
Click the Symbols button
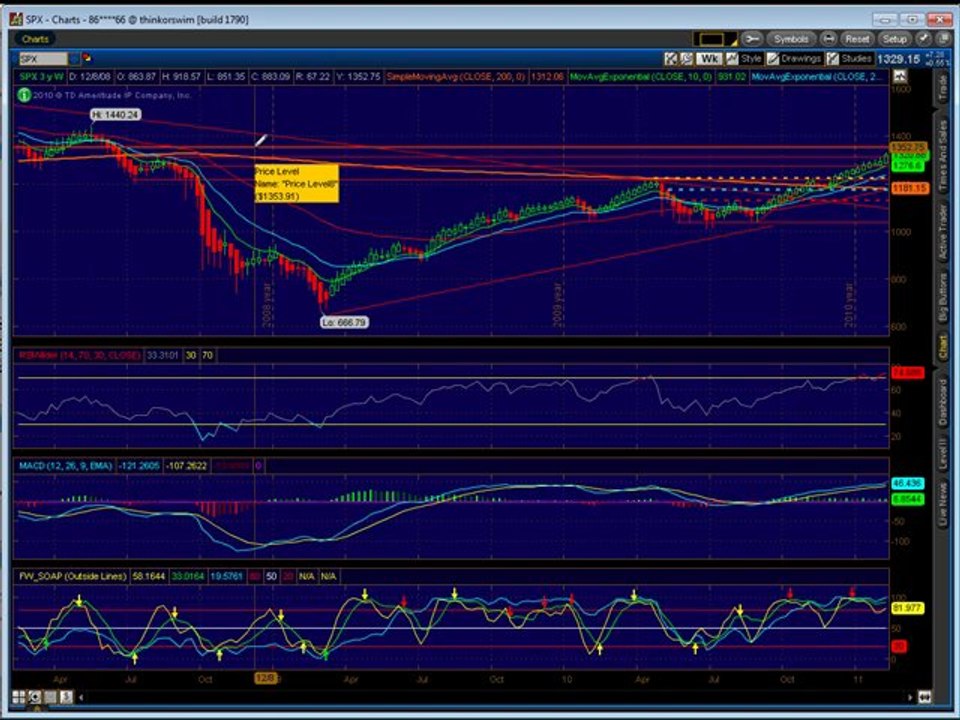[790, 39]
